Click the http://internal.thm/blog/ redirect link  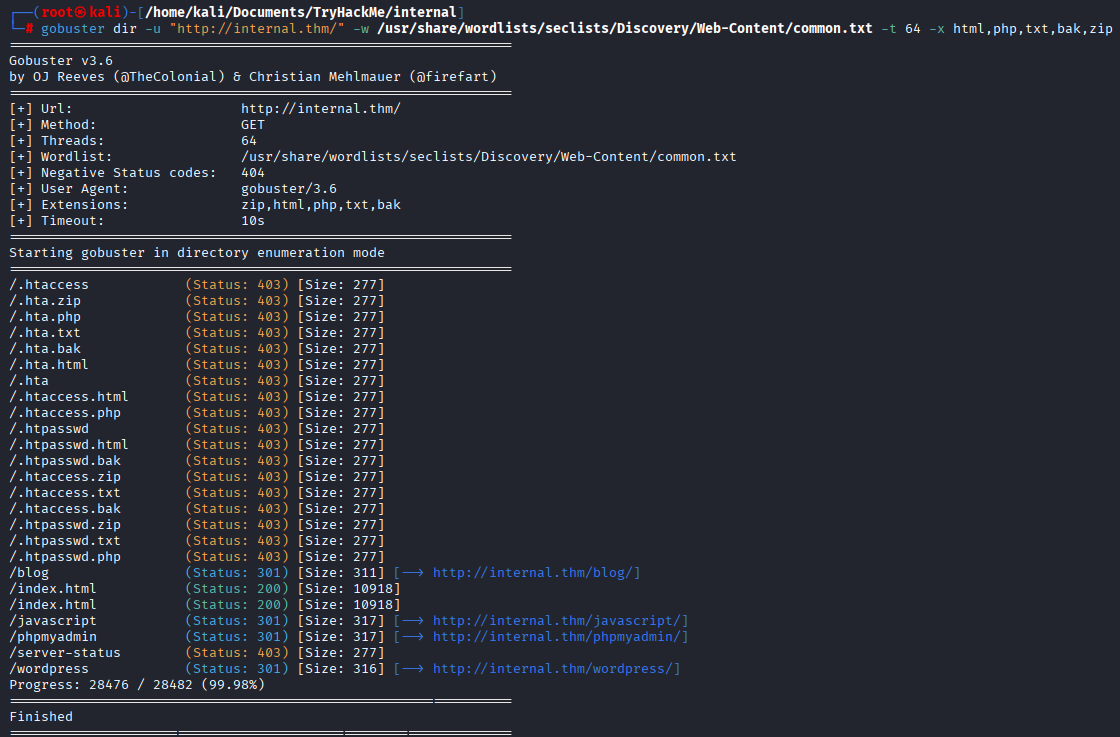click(x=533, y=573)
